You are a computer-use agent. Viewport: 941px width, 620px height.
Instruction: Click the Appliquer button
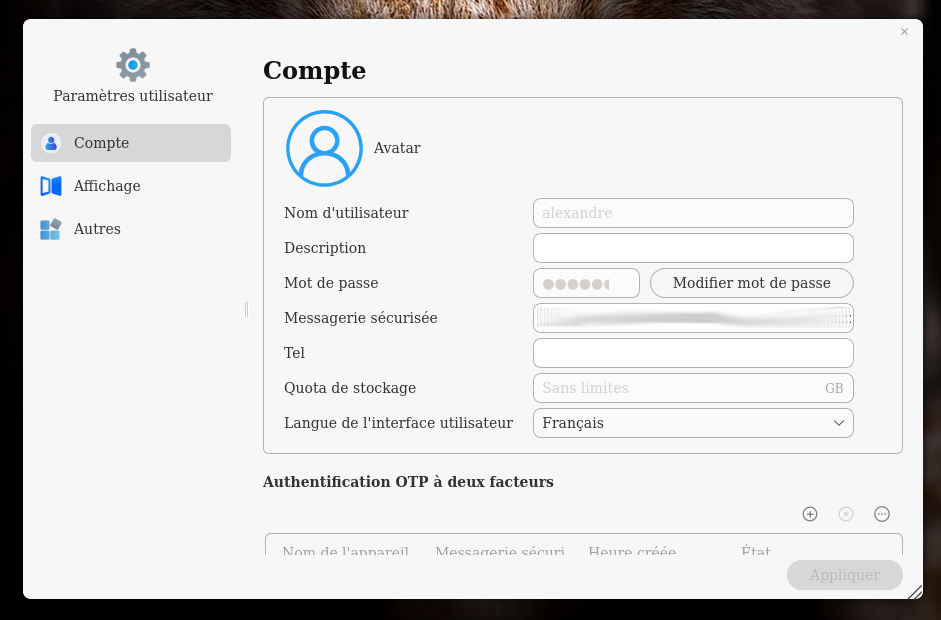point(844,575)
